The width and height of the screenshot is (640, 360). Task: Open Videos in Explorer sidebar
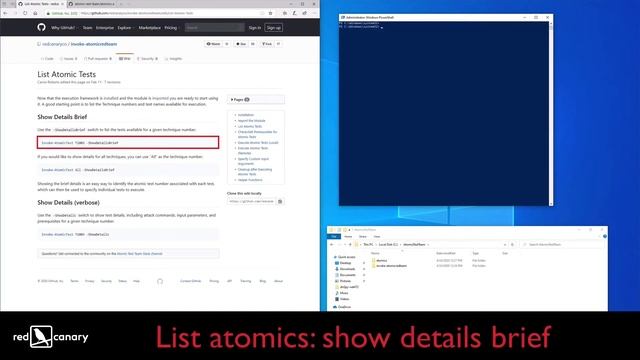point(342,299)
